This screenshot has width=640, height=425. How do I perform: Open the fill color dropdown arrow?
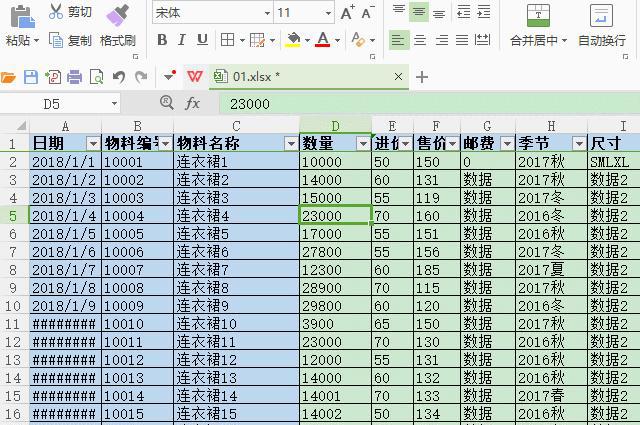click(x=307, y=40)
